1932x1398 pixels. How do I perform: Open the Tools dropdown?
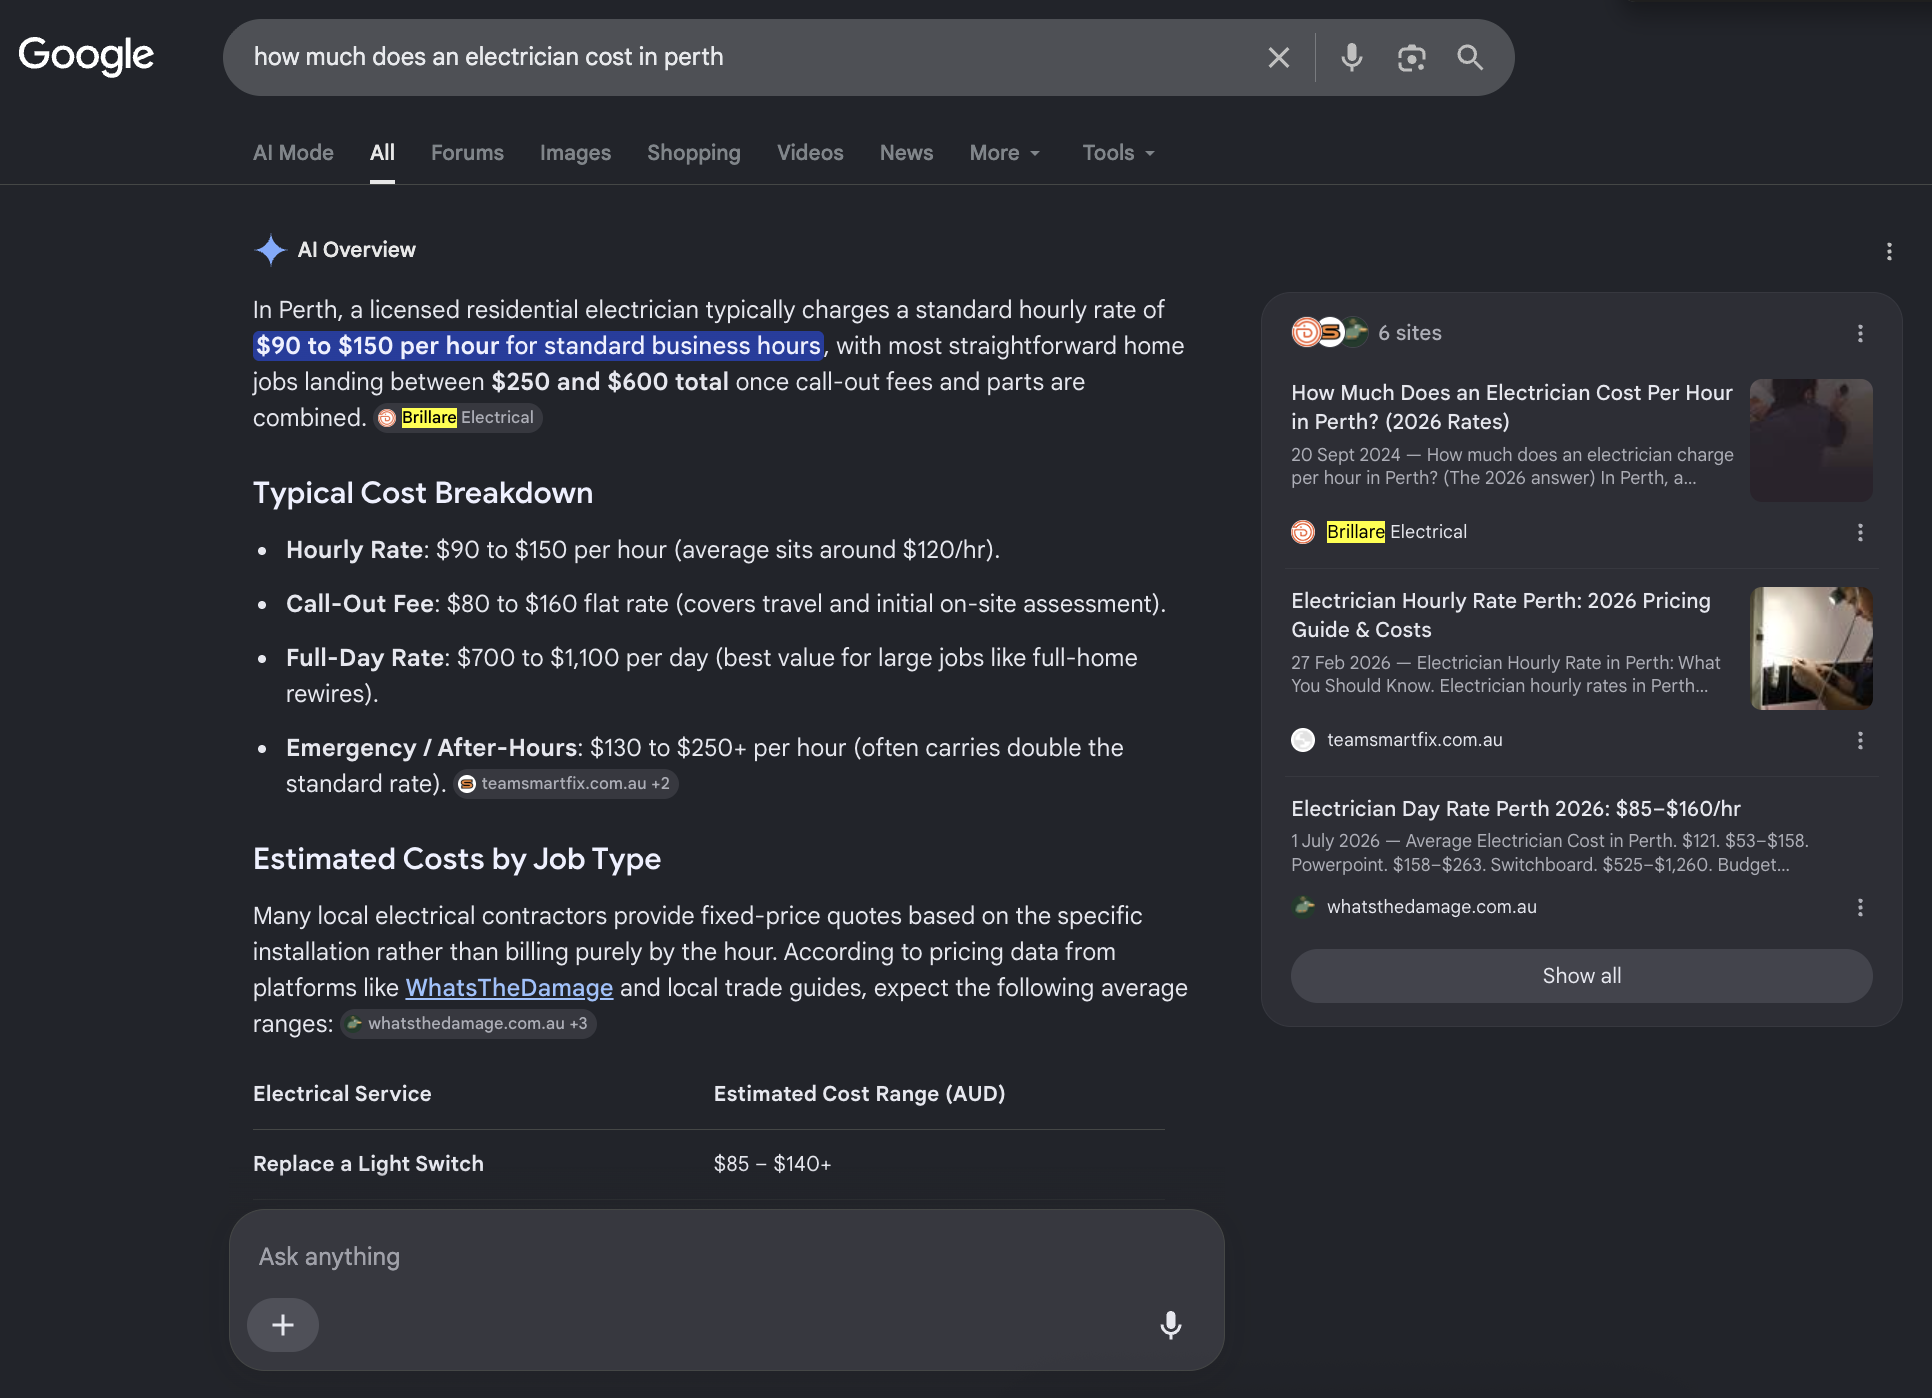pyautogui.click(x=1118, y=153)
